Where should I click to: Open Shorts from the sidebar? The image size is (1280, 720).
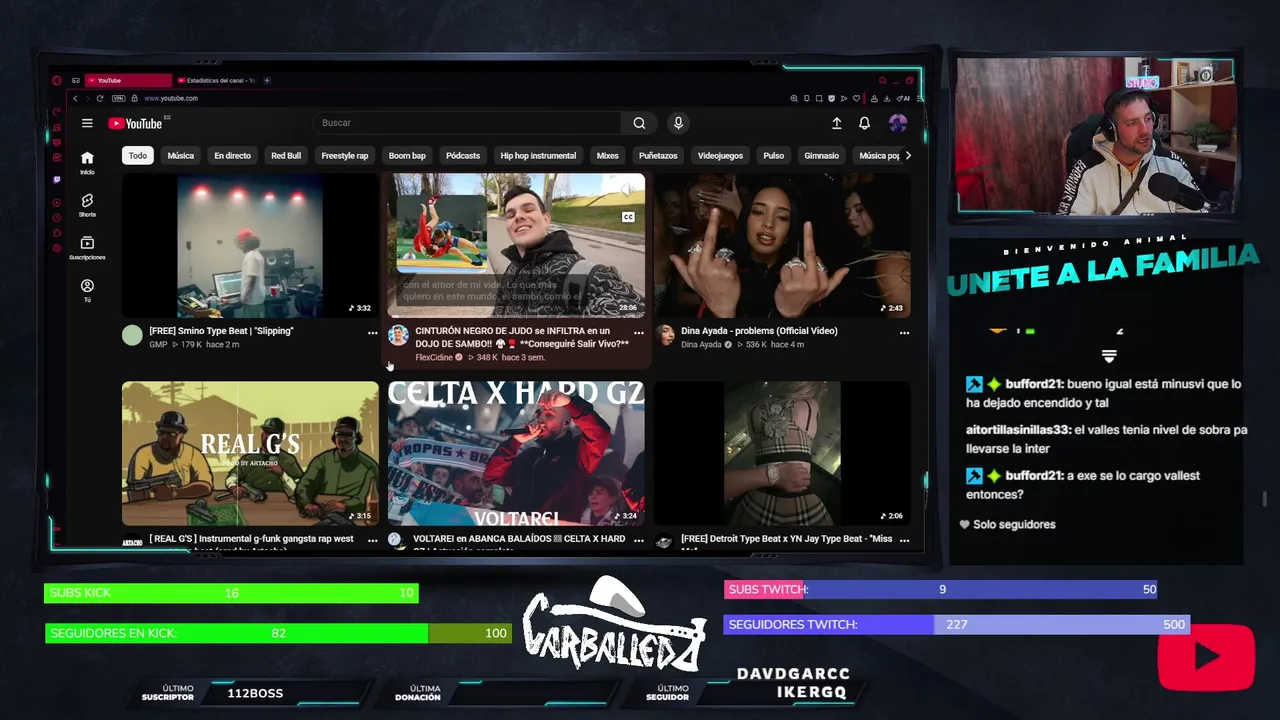pos(87,205)
